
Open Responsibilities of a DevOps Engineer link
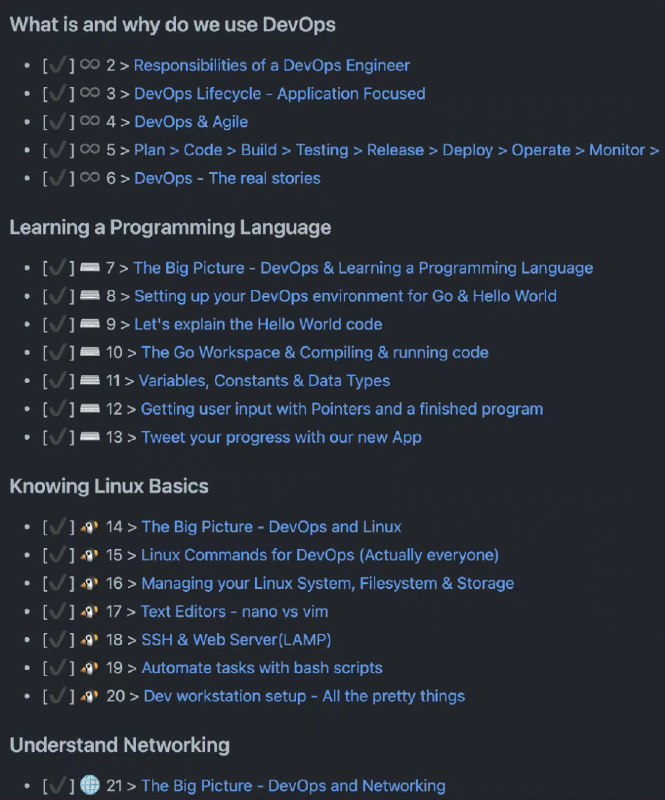[x=271, y=66]
